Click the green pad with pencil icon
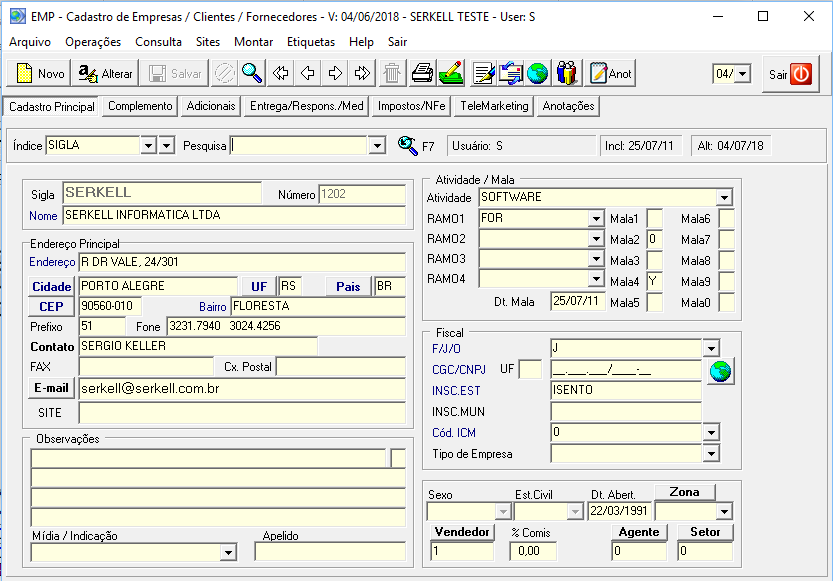The width and height of the screenshot is (833, 581). [x=451, y=73]
